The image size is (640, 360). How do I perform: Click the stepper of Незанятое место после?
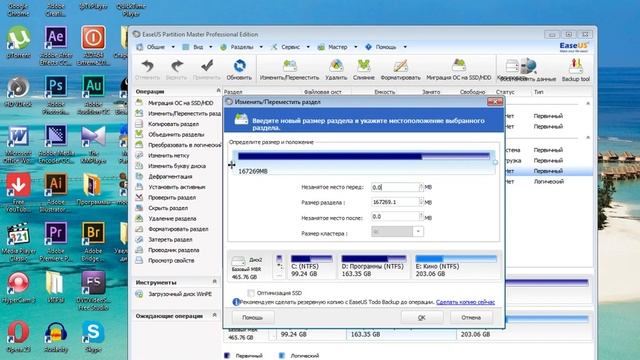[421, 217]
